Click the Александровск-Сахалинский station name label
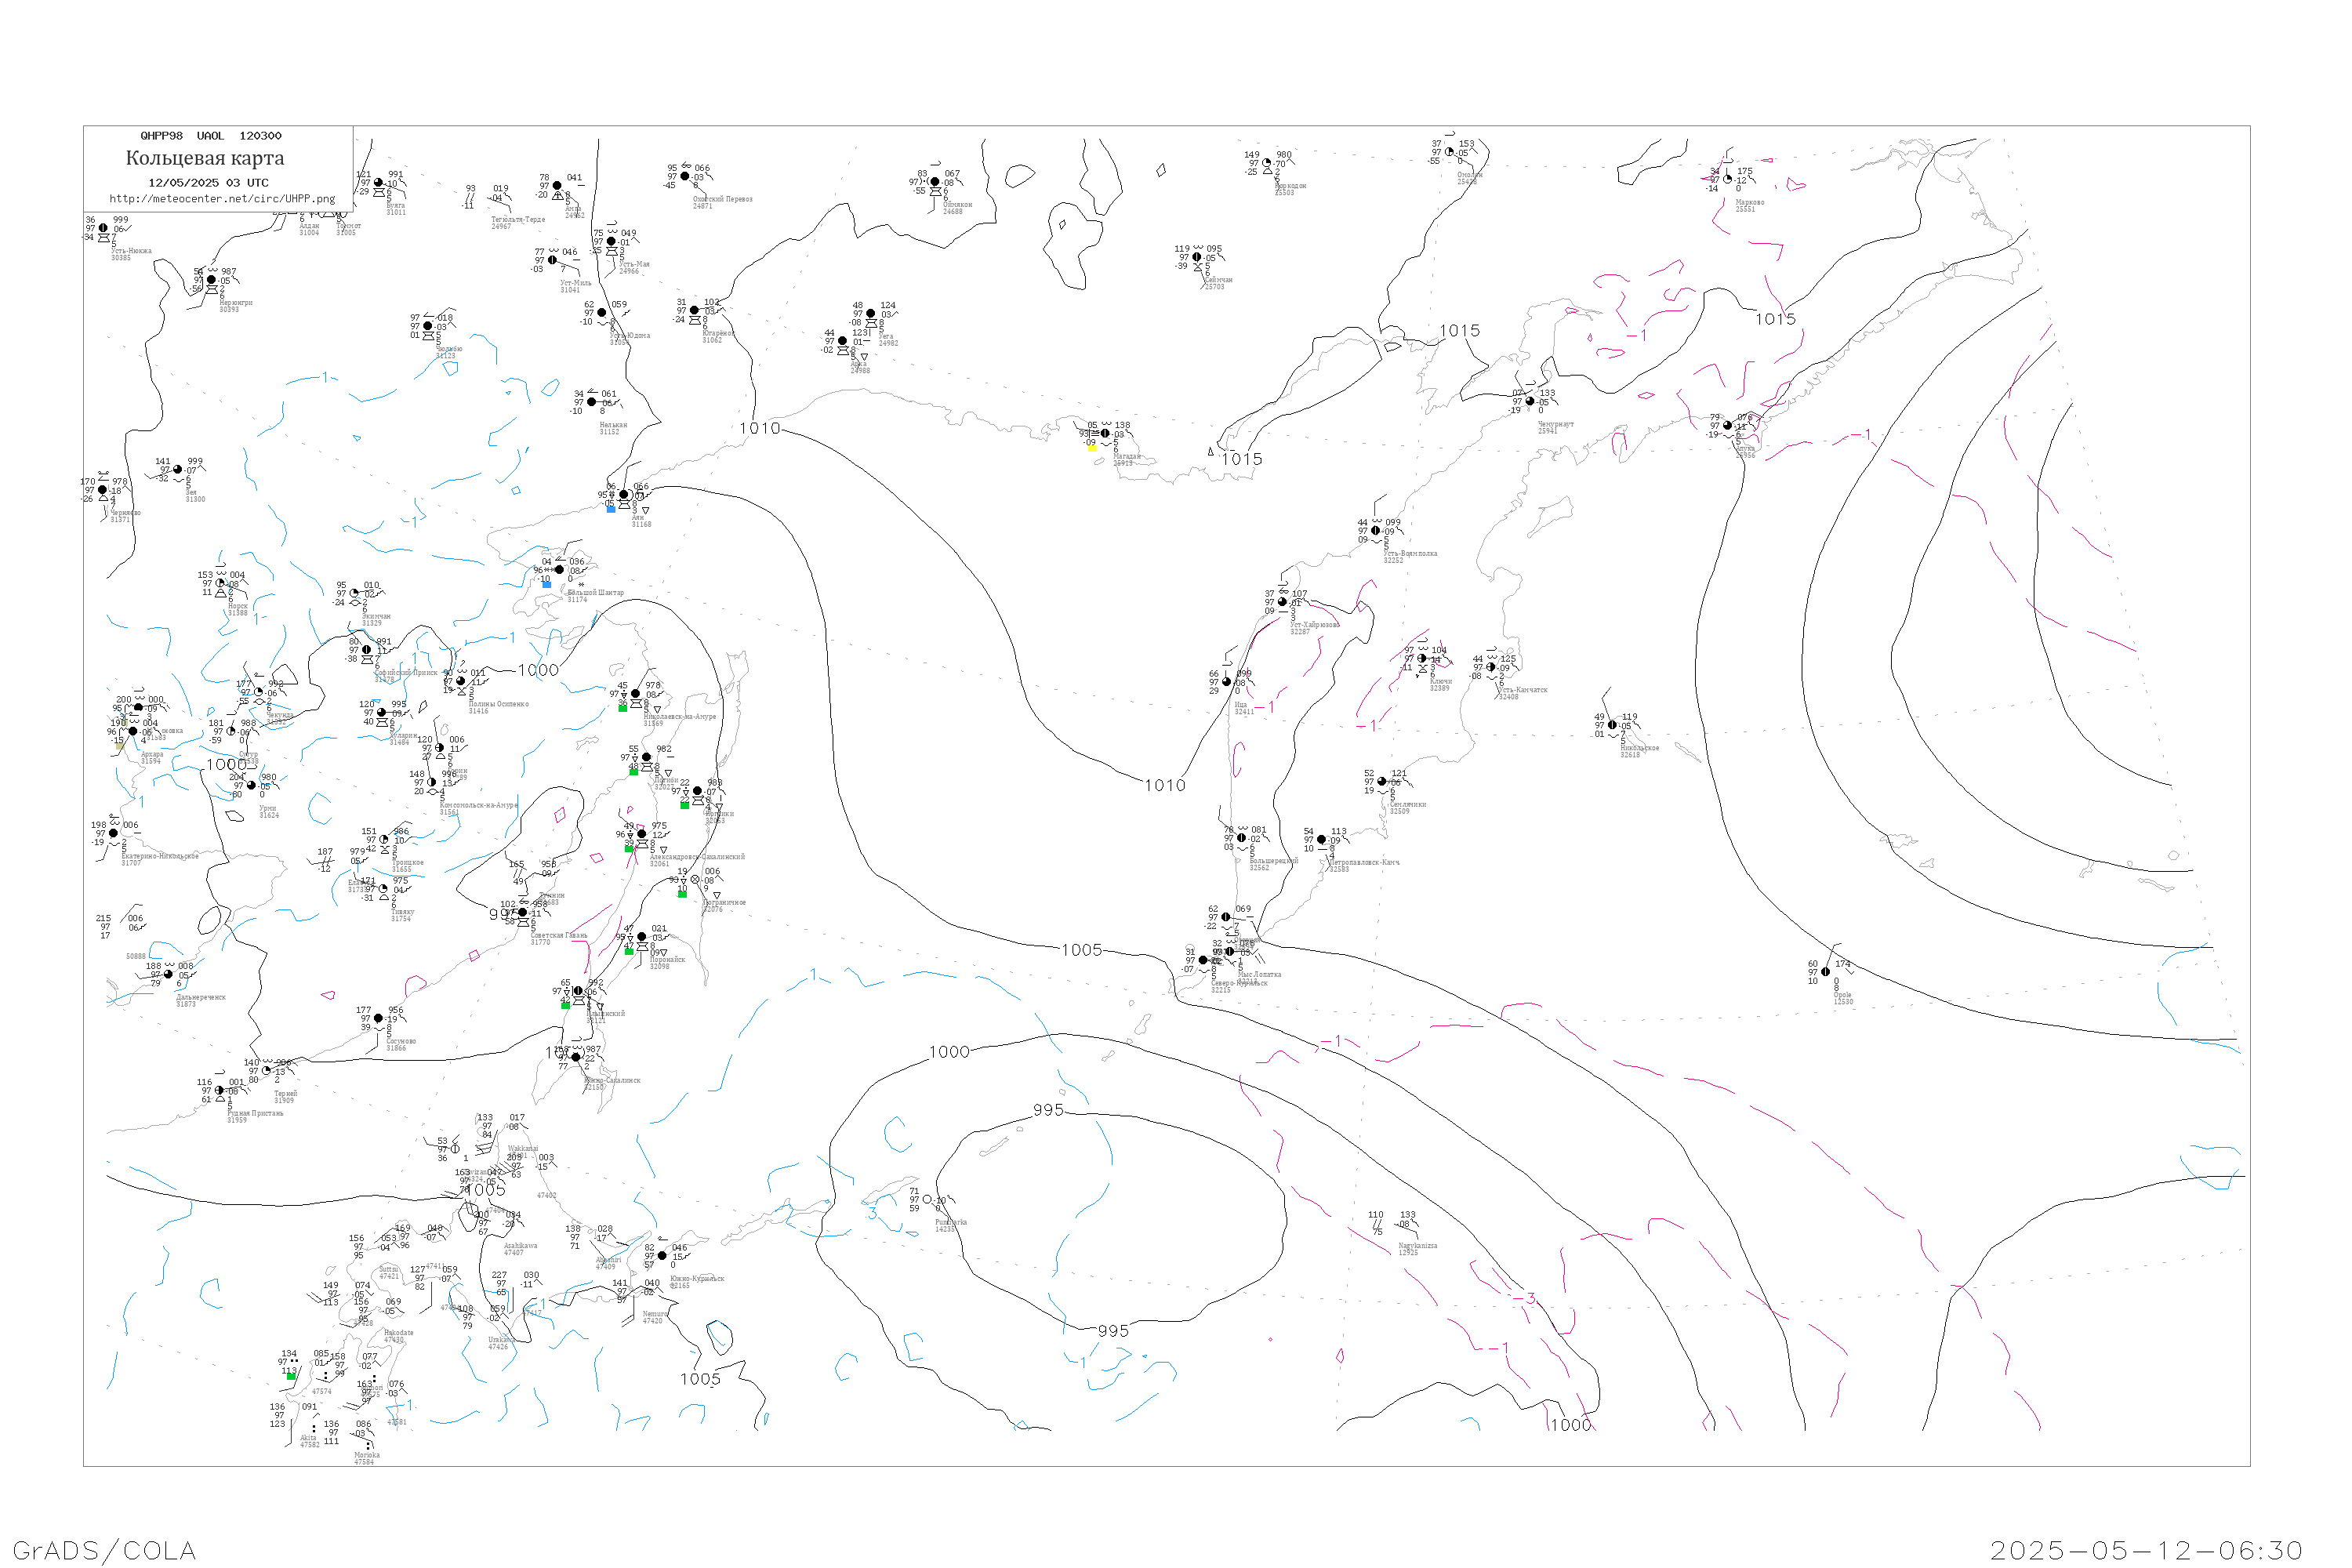 pyautogui.click(x=697, y=857)
